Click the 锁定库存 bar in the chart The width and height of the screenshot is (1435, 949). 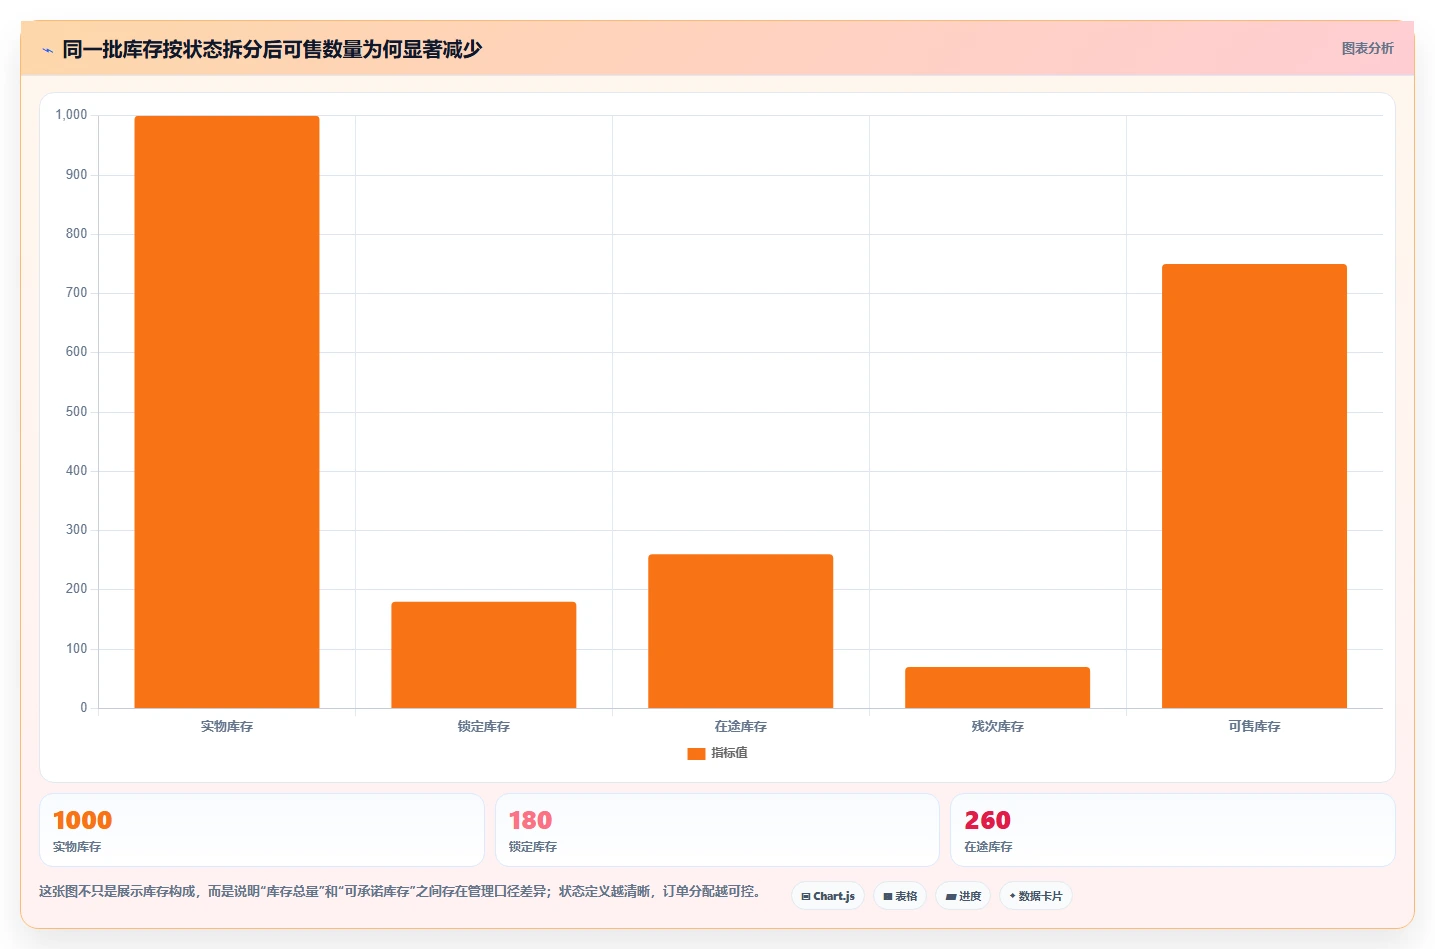click(484, 655)
